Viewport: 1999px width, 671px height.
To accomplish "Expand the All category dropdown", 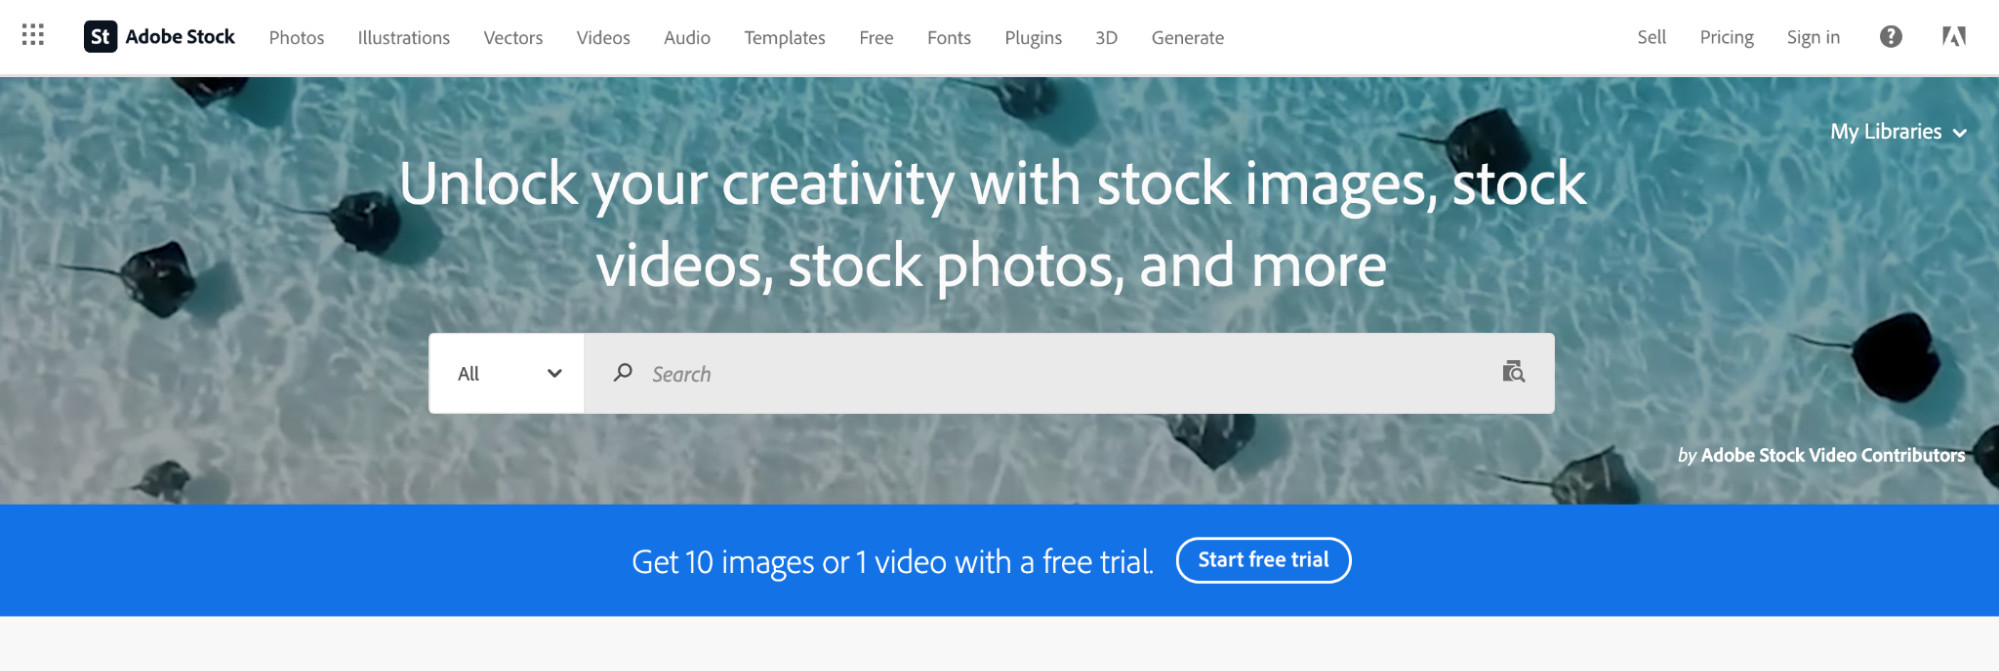I will pyautogui.click(x=507, y=373).
